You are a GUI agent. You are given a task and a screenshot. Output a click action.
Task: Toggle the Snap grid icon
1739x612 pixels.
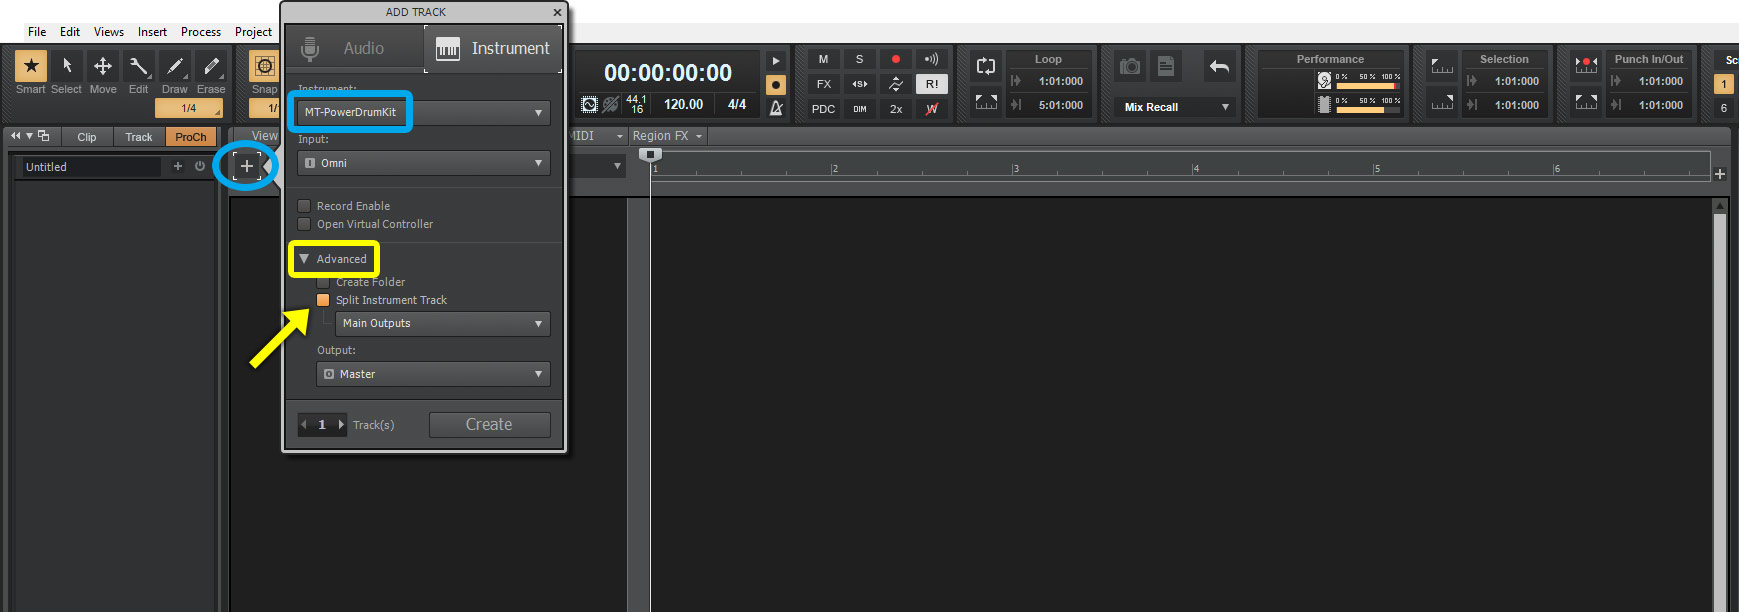click(264, 66)
